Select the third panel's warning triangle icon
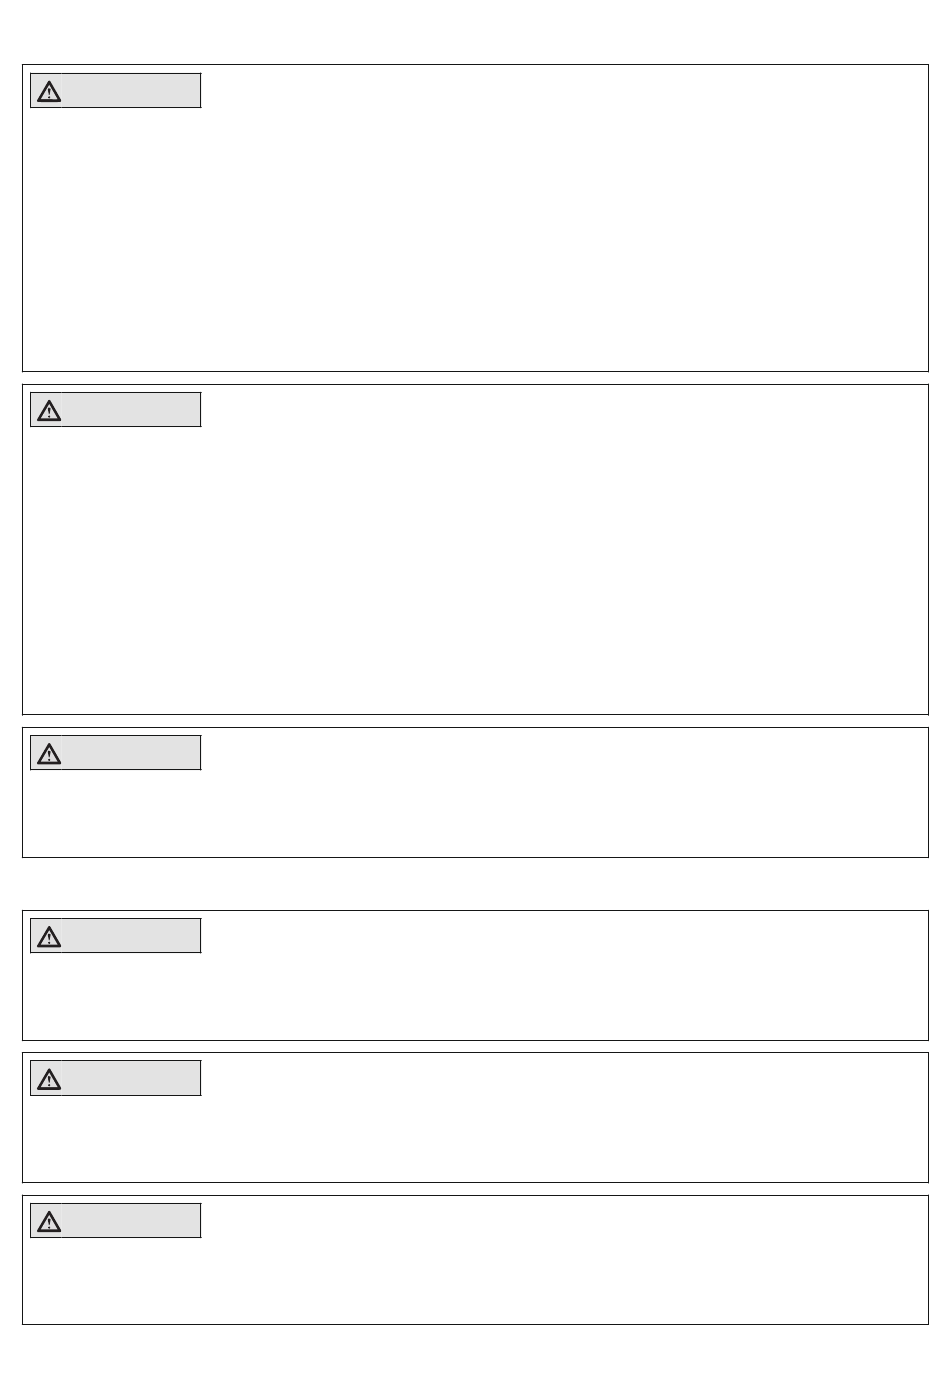 pos(49,753)
